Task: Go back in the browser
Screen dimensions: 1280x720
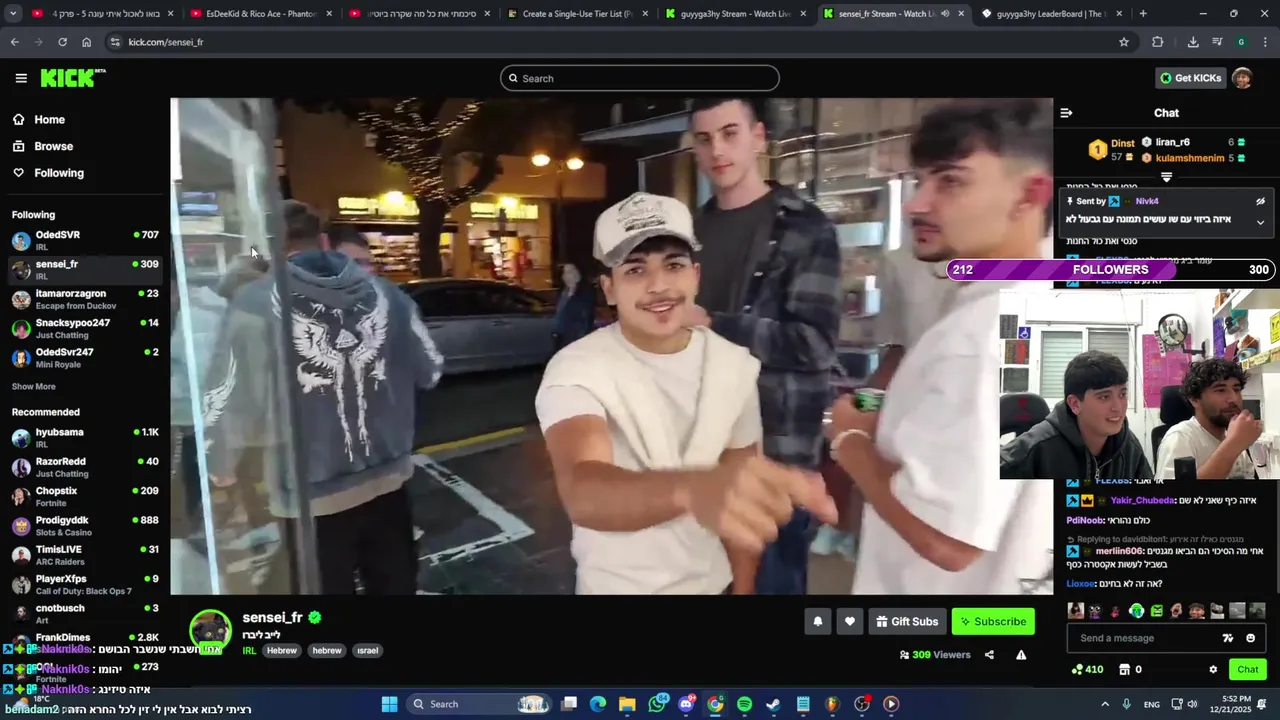Action: tap(15, 42)
